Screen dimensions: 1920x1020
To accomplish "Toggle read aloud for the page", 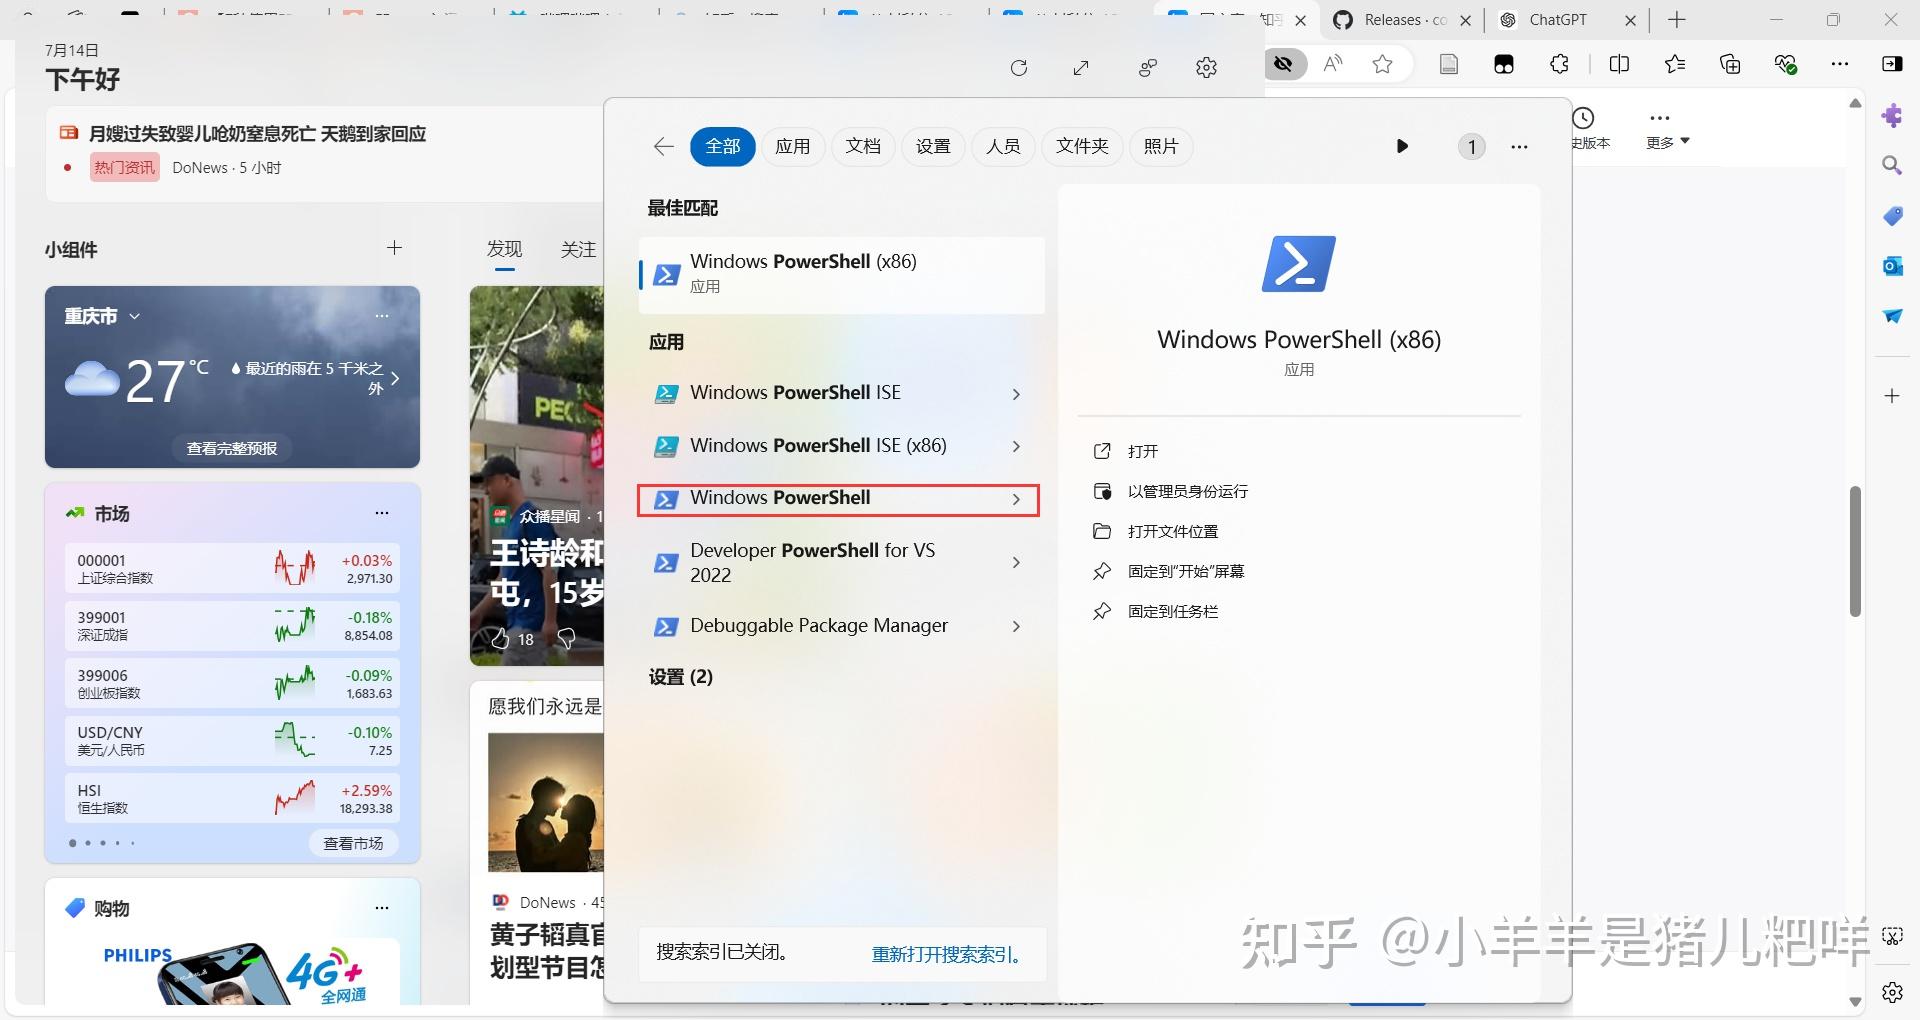I will point(1332,63).
